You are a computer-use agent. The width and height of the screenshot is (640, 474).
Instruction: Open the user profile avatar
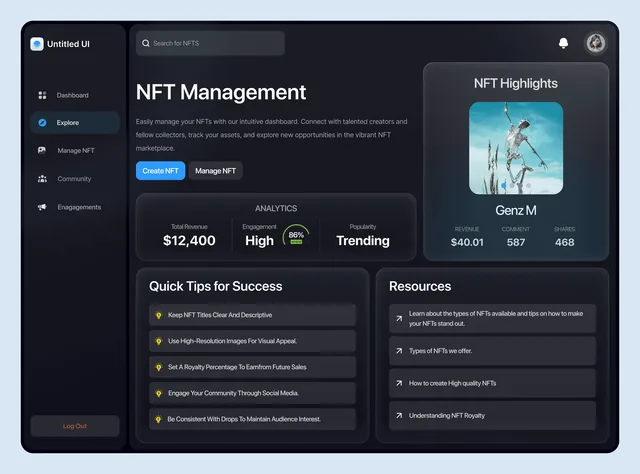pos(596,43)
